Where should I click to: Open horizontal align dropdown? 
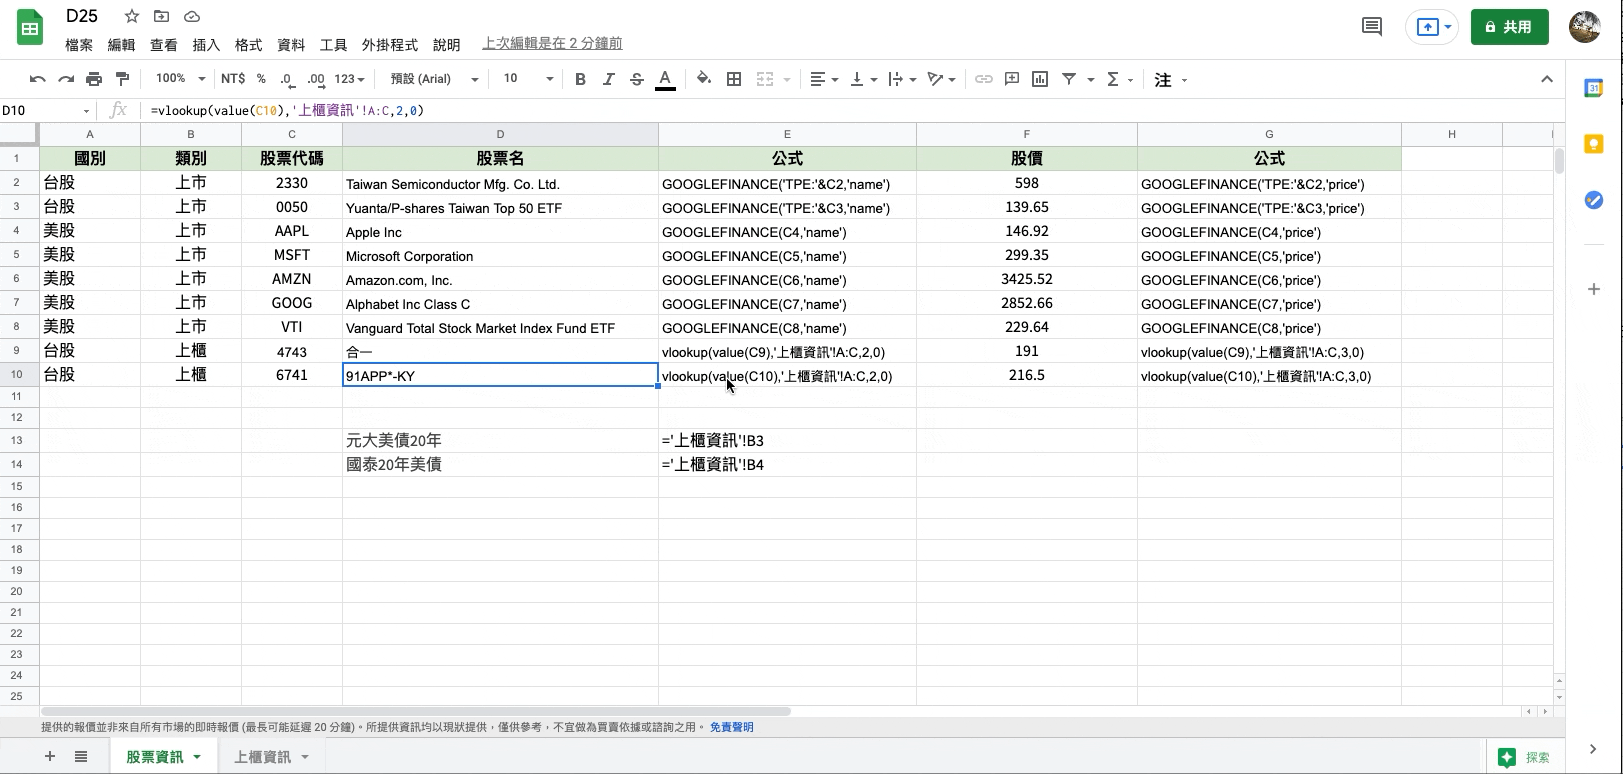[825, 79]
